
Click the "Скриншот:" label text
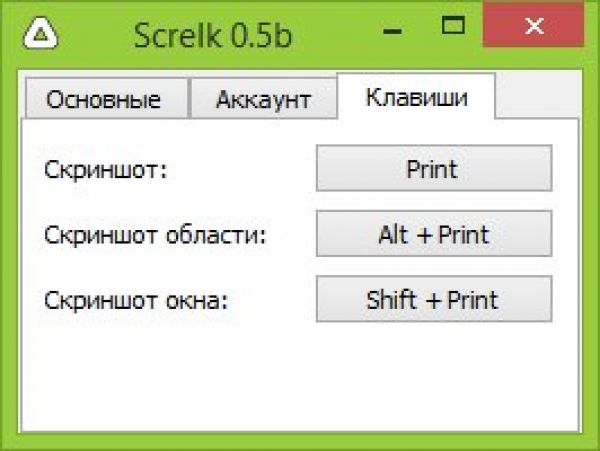click(105, 170)
